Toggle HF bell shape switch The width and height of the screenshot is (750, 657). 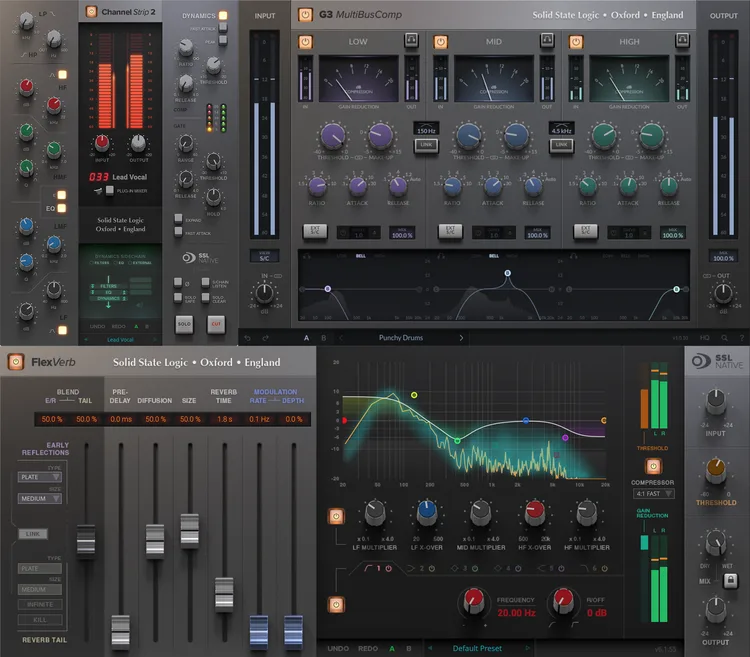62,75
